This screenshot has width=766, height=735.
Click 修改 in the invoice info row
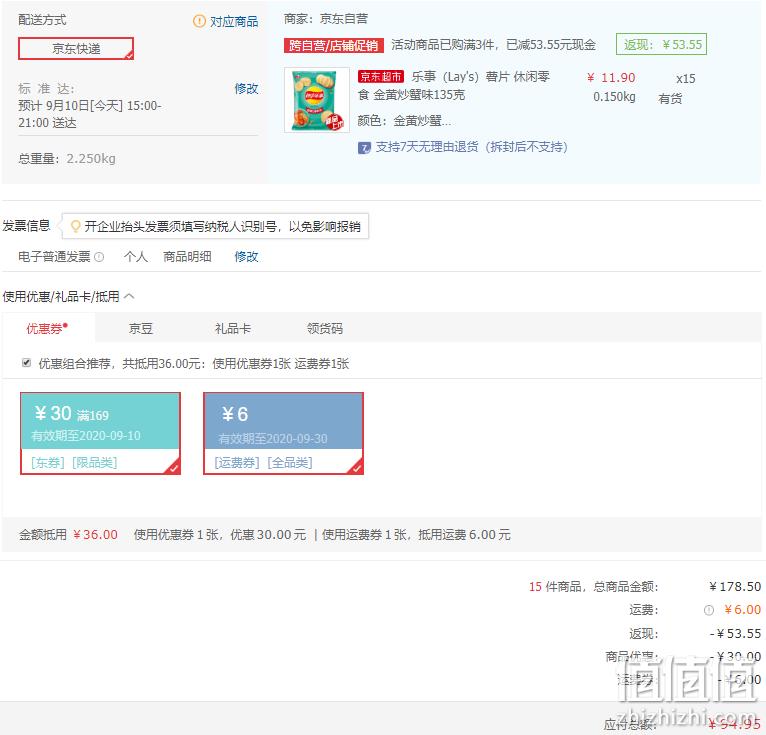pyautogui.click(x=246, y=256)
